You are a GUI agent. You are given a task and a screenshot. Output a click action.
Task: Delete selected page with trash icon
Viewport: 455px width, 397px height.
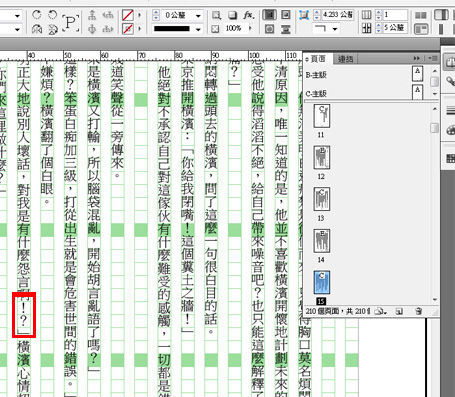(x=418, y=311)
